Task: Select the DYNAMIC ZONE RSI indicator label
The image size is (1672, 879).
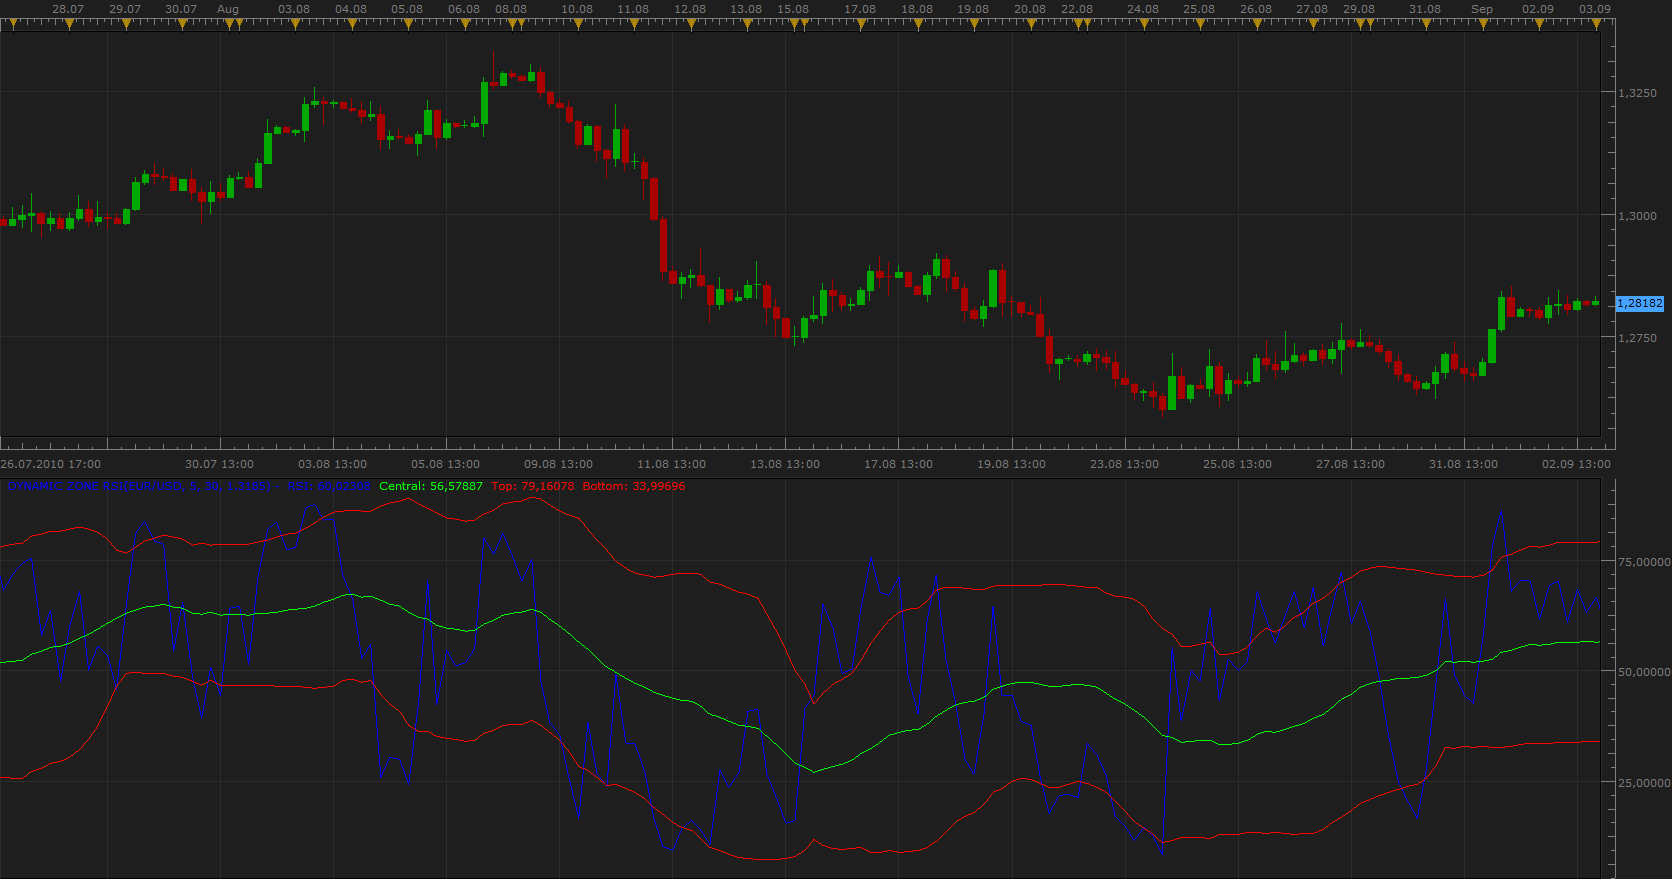Action: tap(140, 486)
